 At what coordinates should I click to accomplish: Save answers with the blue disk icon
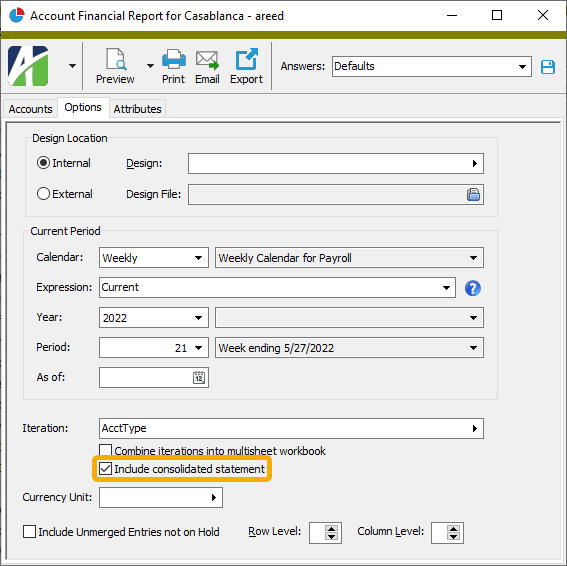[548, 67]
